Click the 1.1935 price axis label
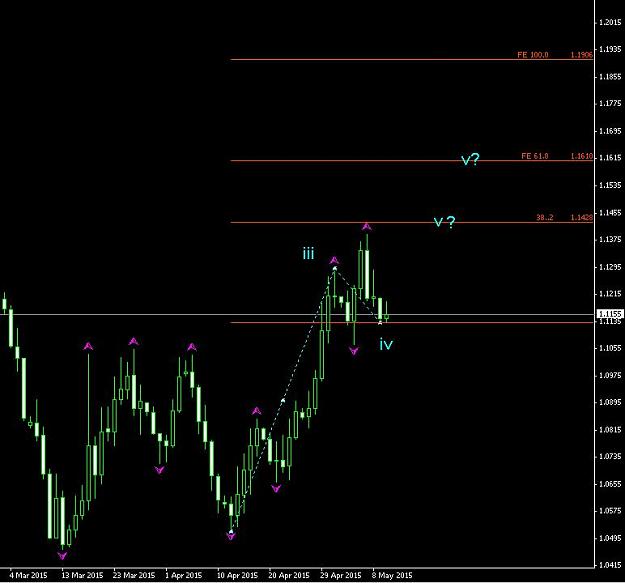Image resolution: width=625 pixels, height=583 pixels. (610, 49)
